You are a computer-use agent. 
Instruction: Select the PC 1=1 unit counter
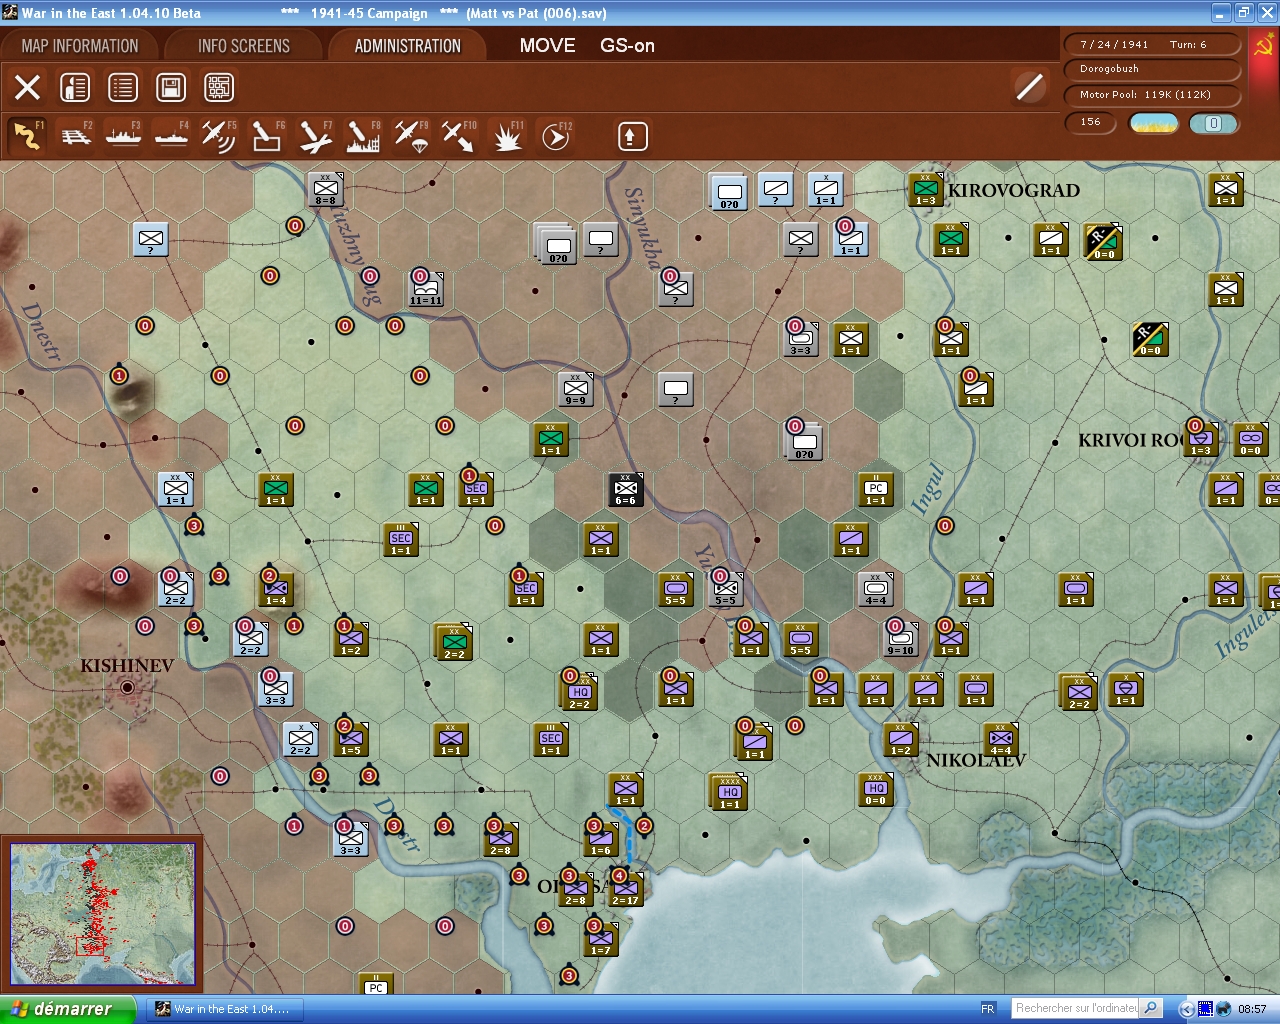(x=876, y=490)
